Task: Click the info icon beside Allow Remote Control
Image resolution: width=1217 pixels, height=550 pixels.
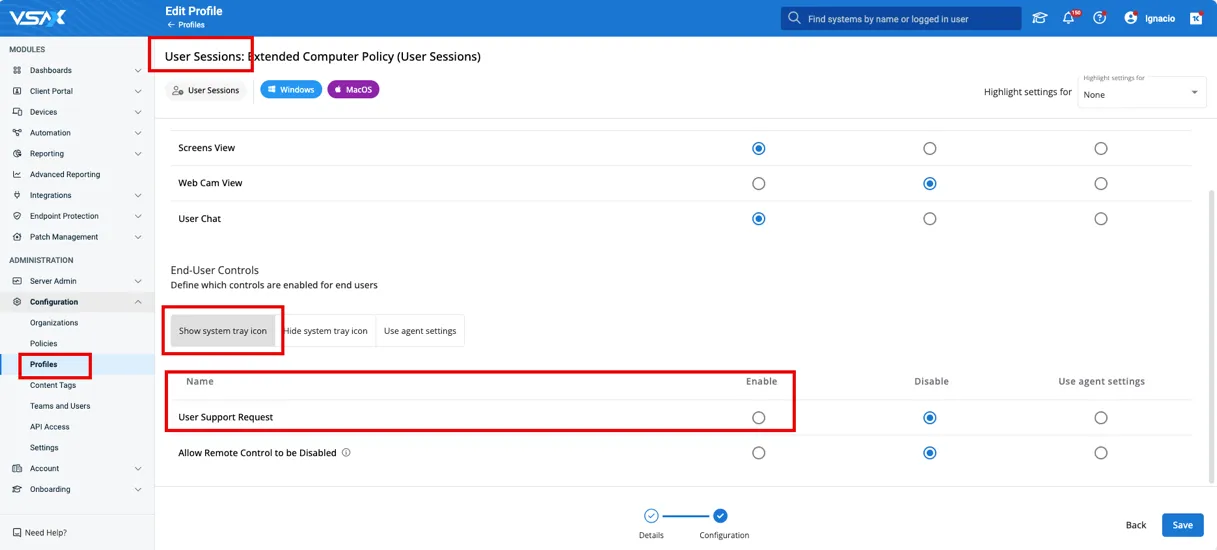Action: [x=346, y=453]
